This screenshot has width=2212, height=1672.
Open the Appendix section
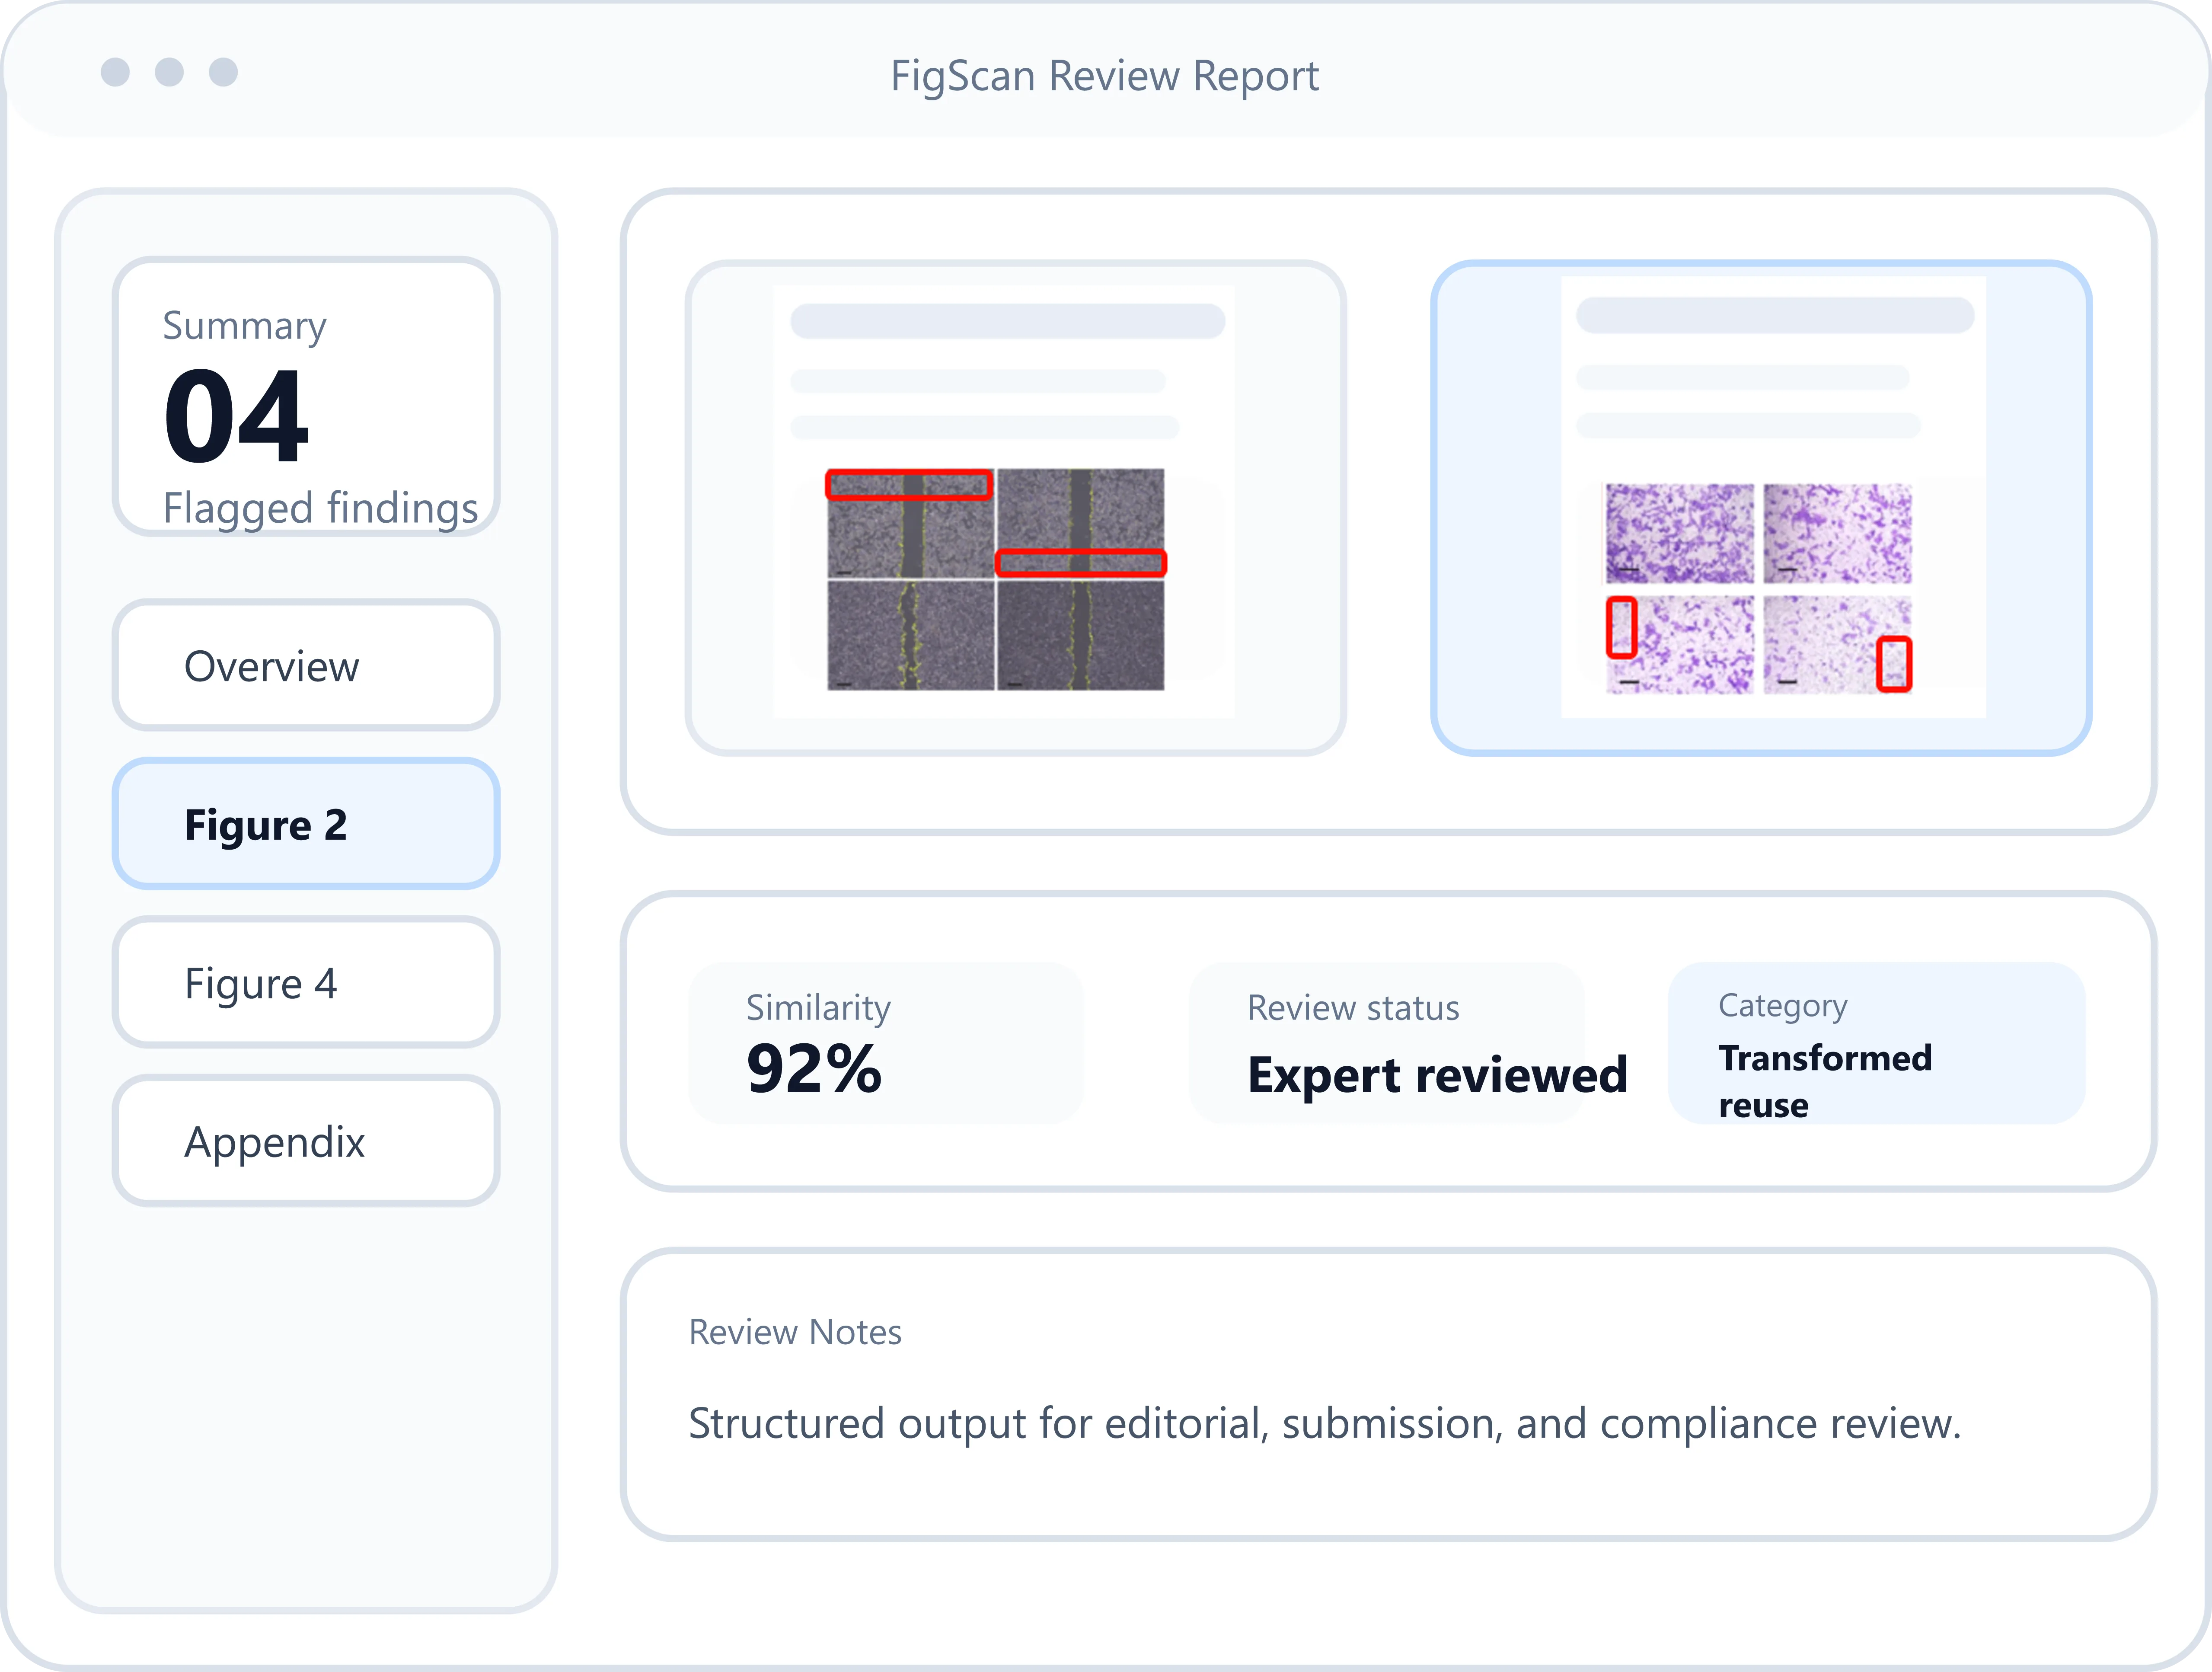305,1140
